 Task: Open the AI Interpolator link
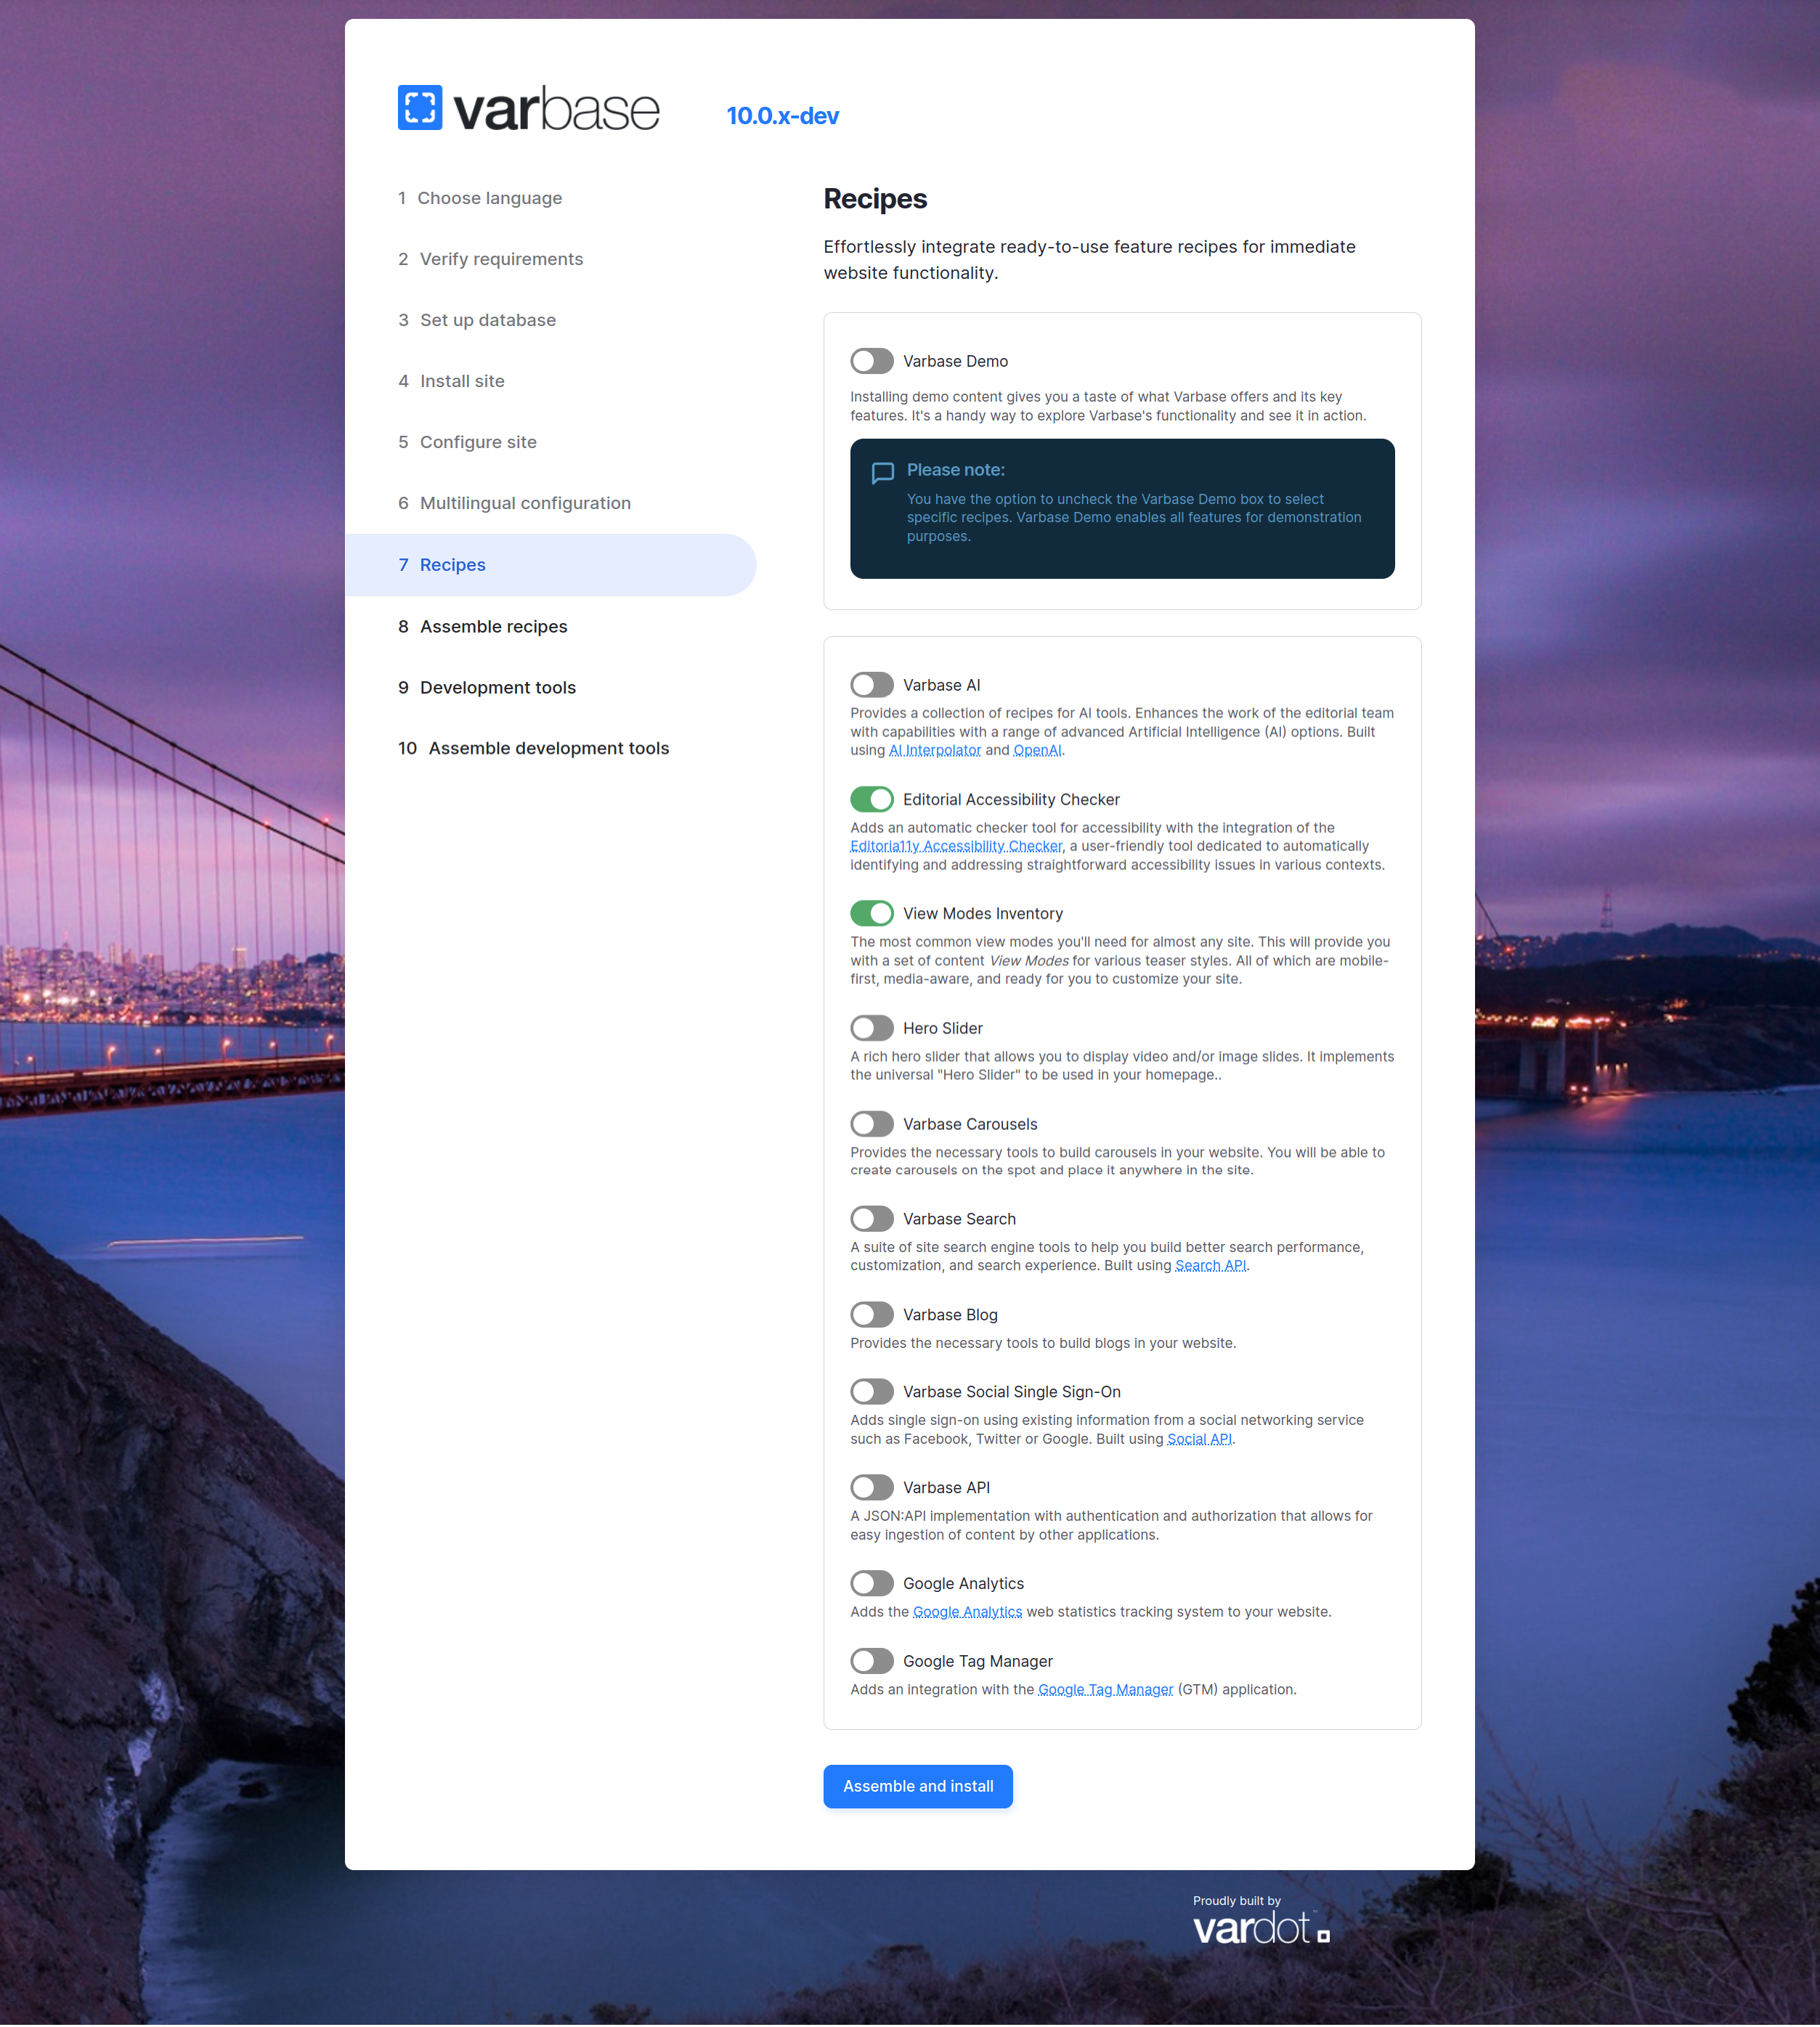tap(934, 751)
